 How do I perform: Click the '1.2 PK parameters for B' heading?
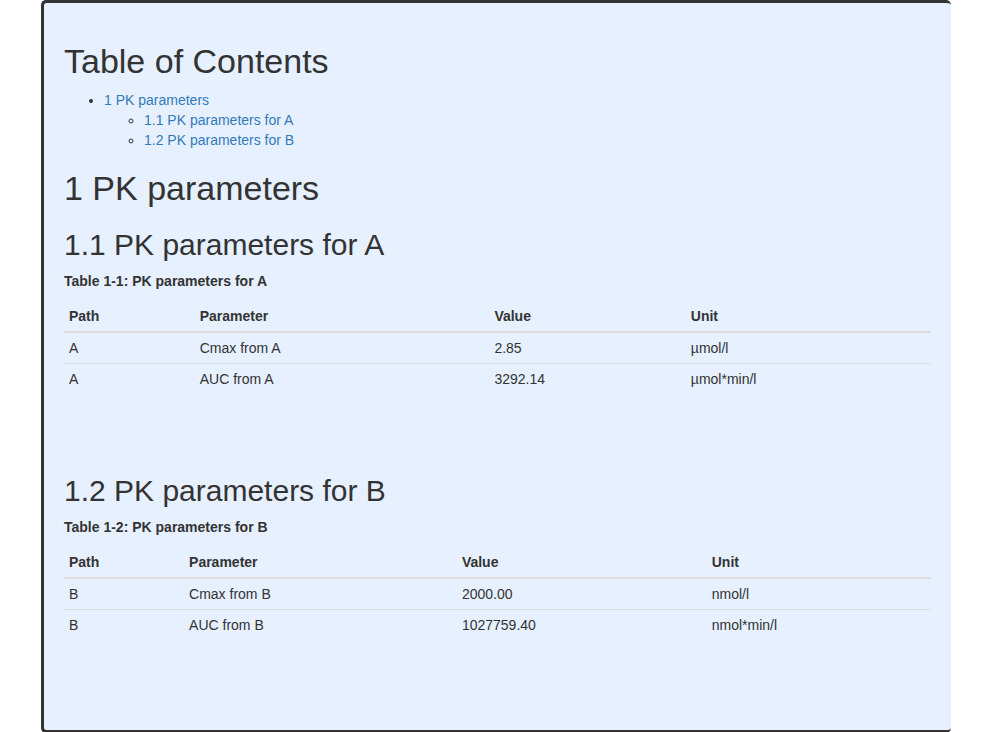tap(225, 491)
